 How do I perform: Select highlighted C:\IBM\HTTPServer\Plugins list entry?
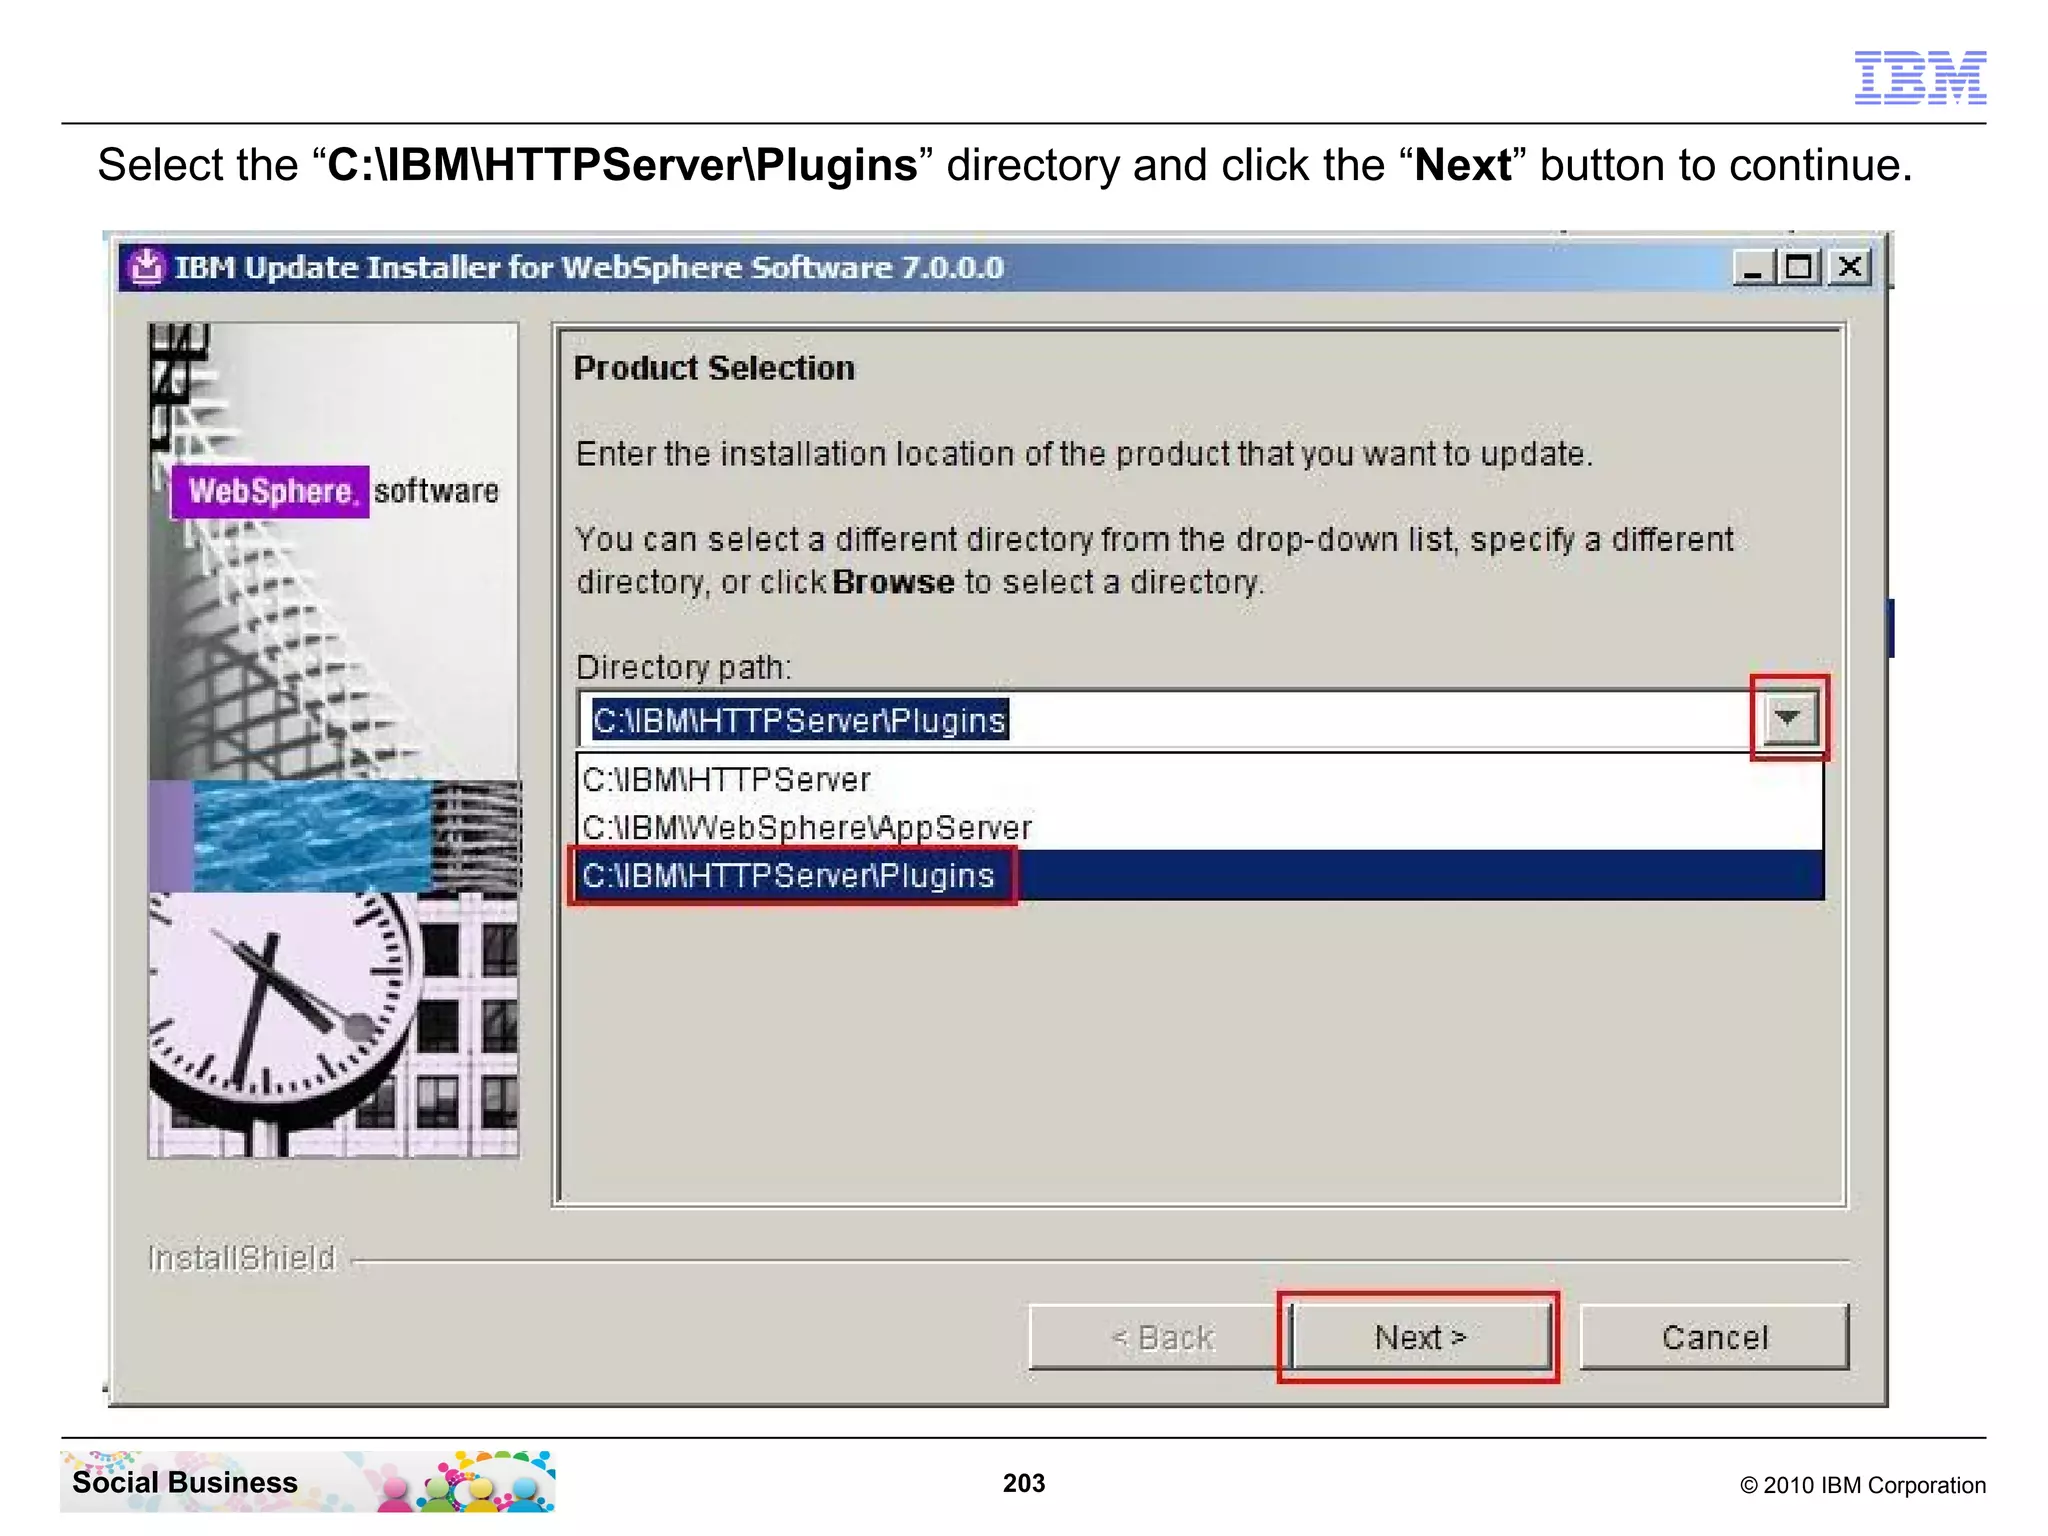click(x=1200, y=875)
